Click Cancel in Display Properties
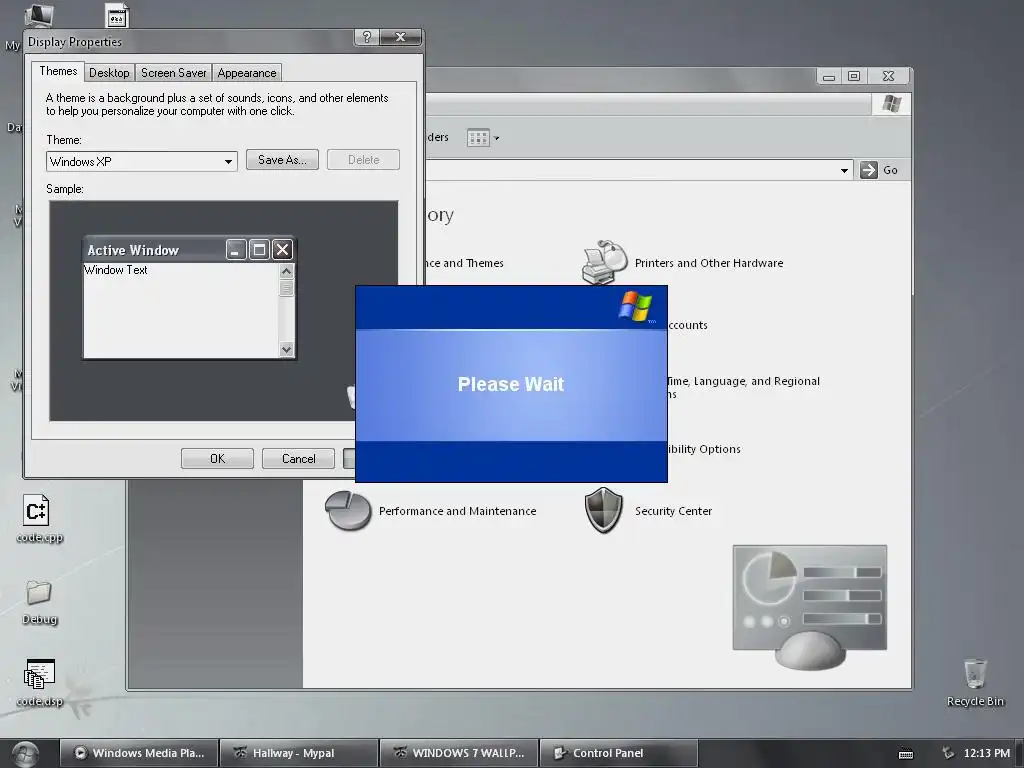This screenshot has width=1024, height=768. click(298, 458)
